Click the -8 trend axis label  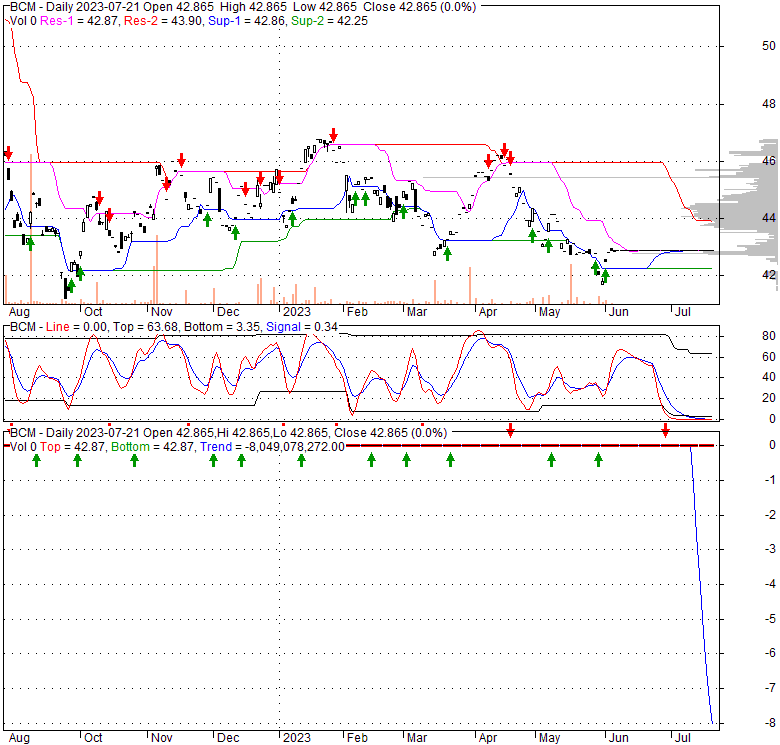pos(770,723)
